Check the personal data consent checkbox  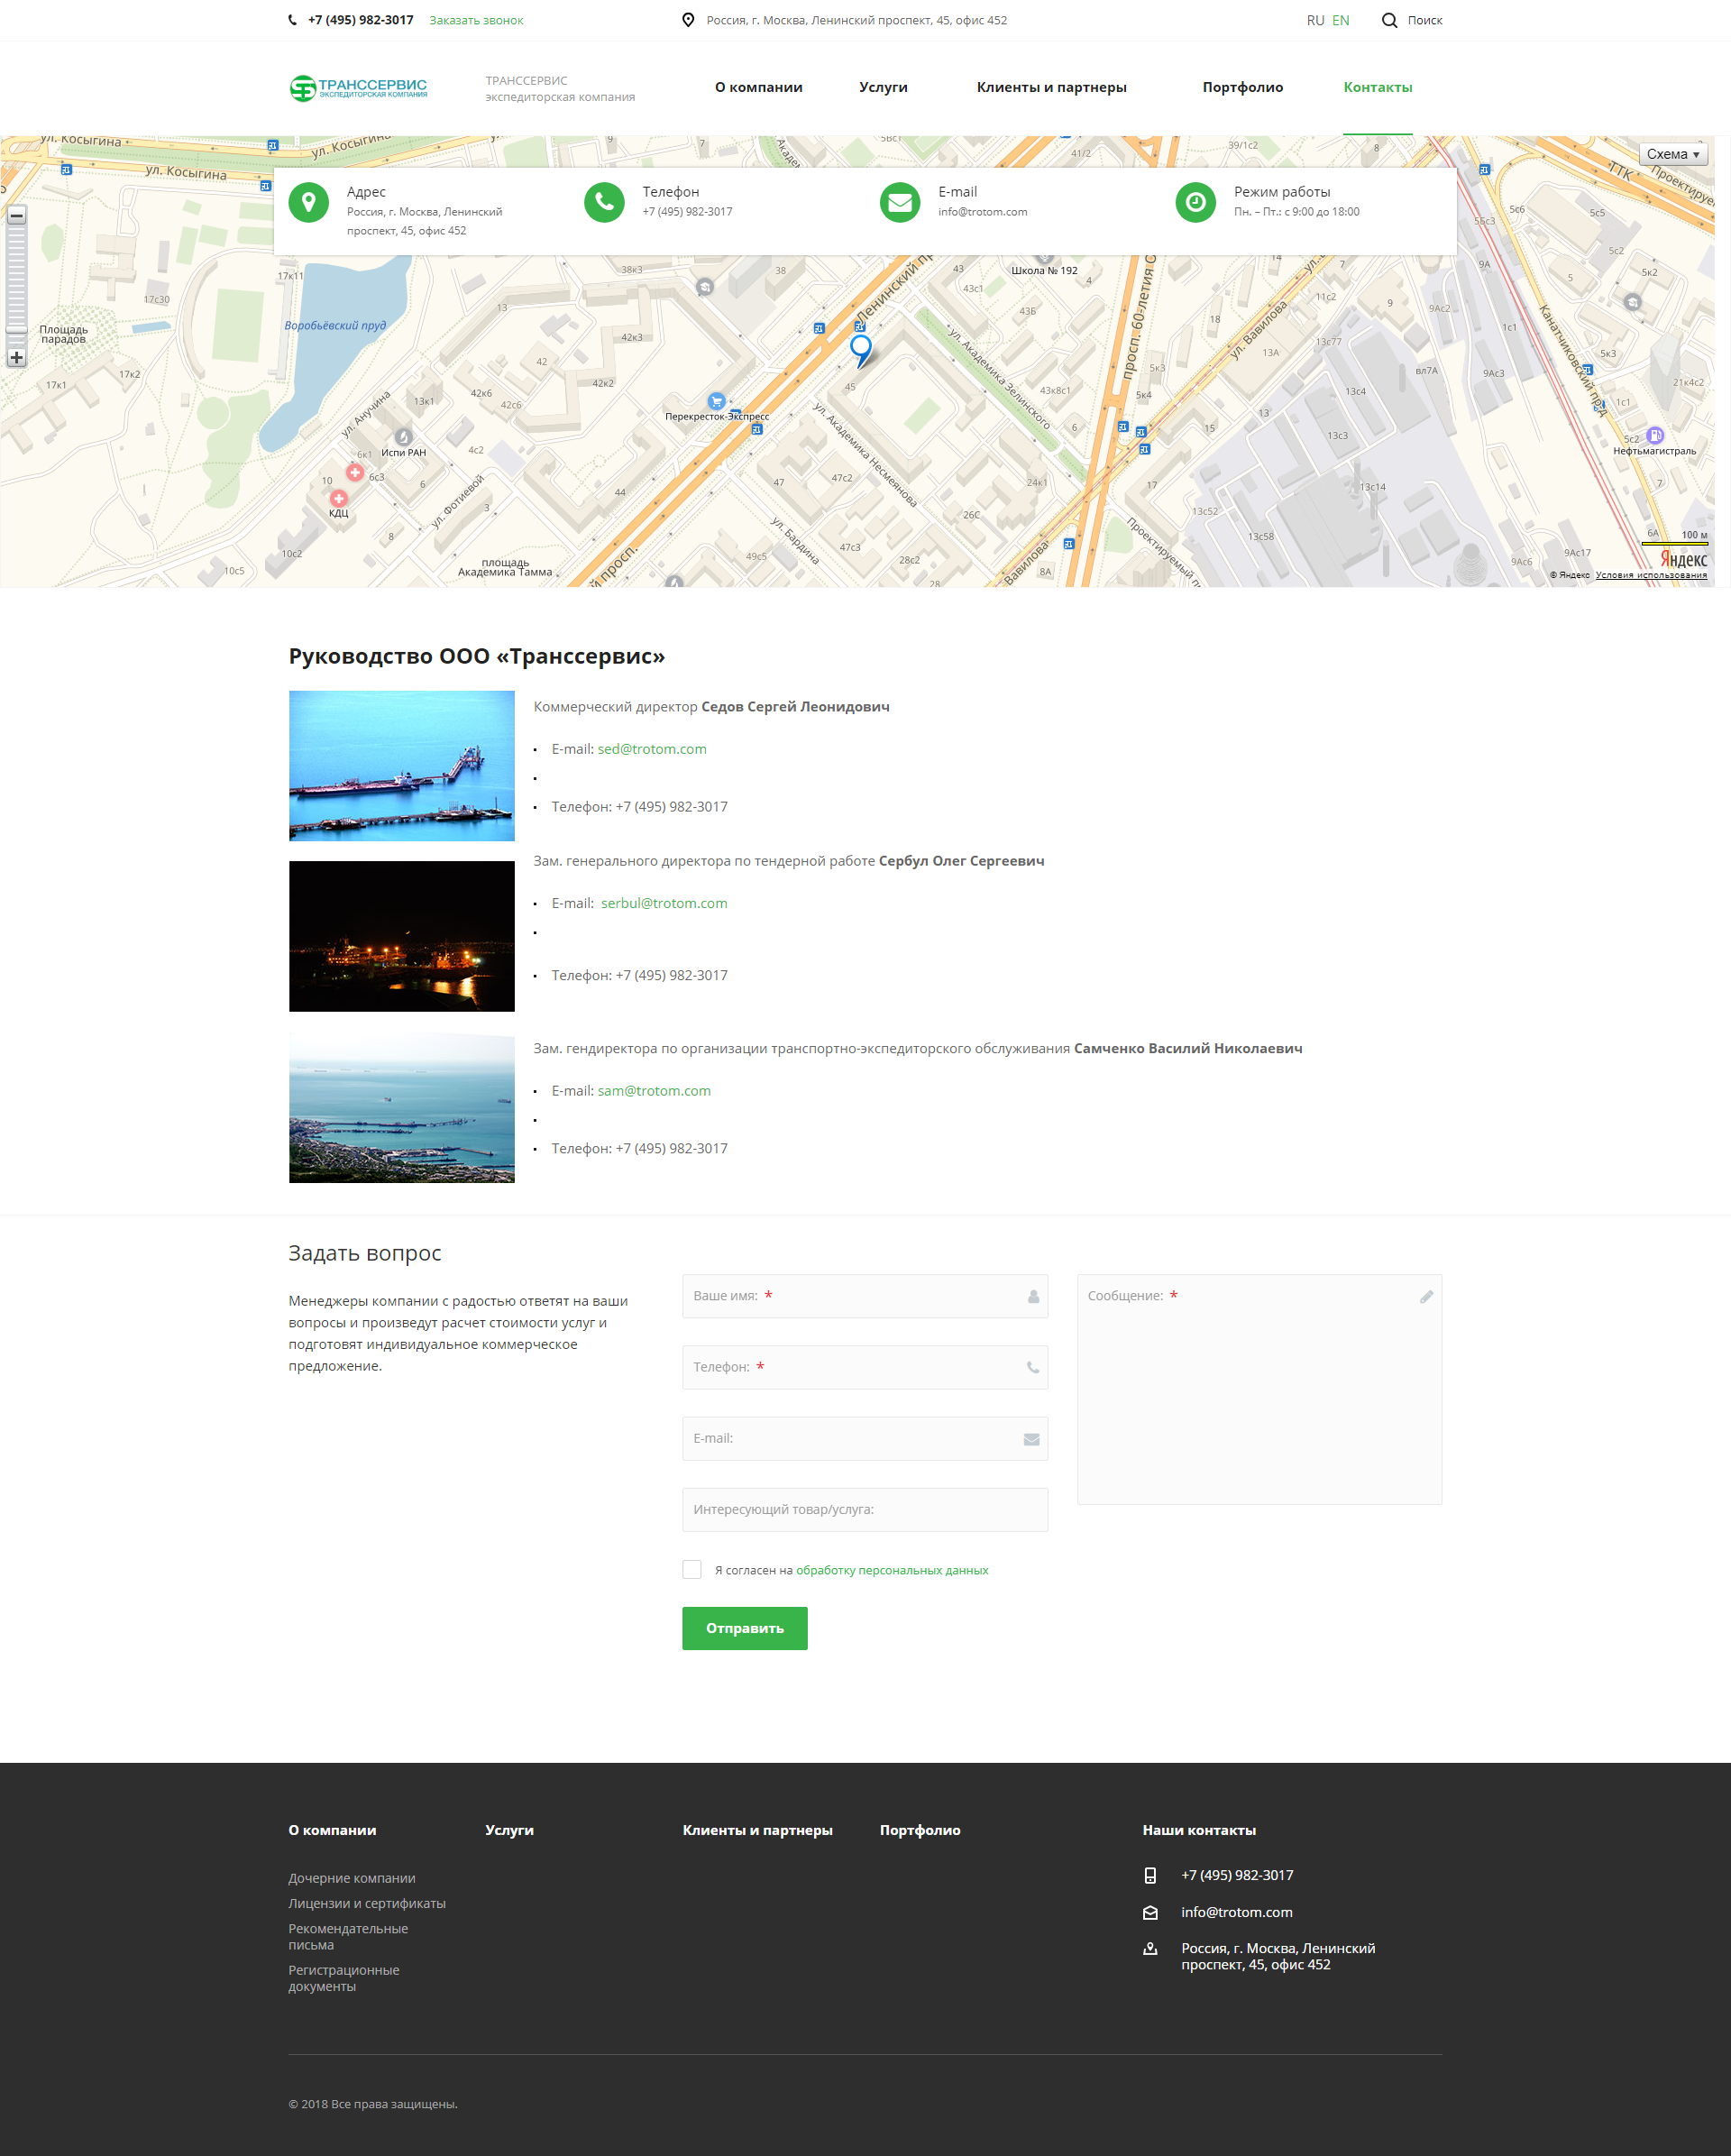[692, 1569]
